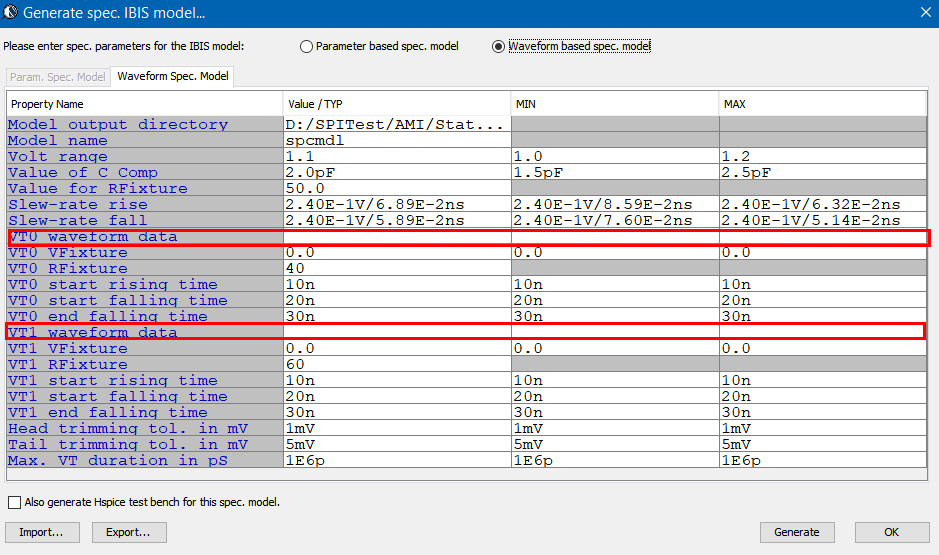
Task: Switch to Waveform Spec. Model tab
Action: point(172,77)
